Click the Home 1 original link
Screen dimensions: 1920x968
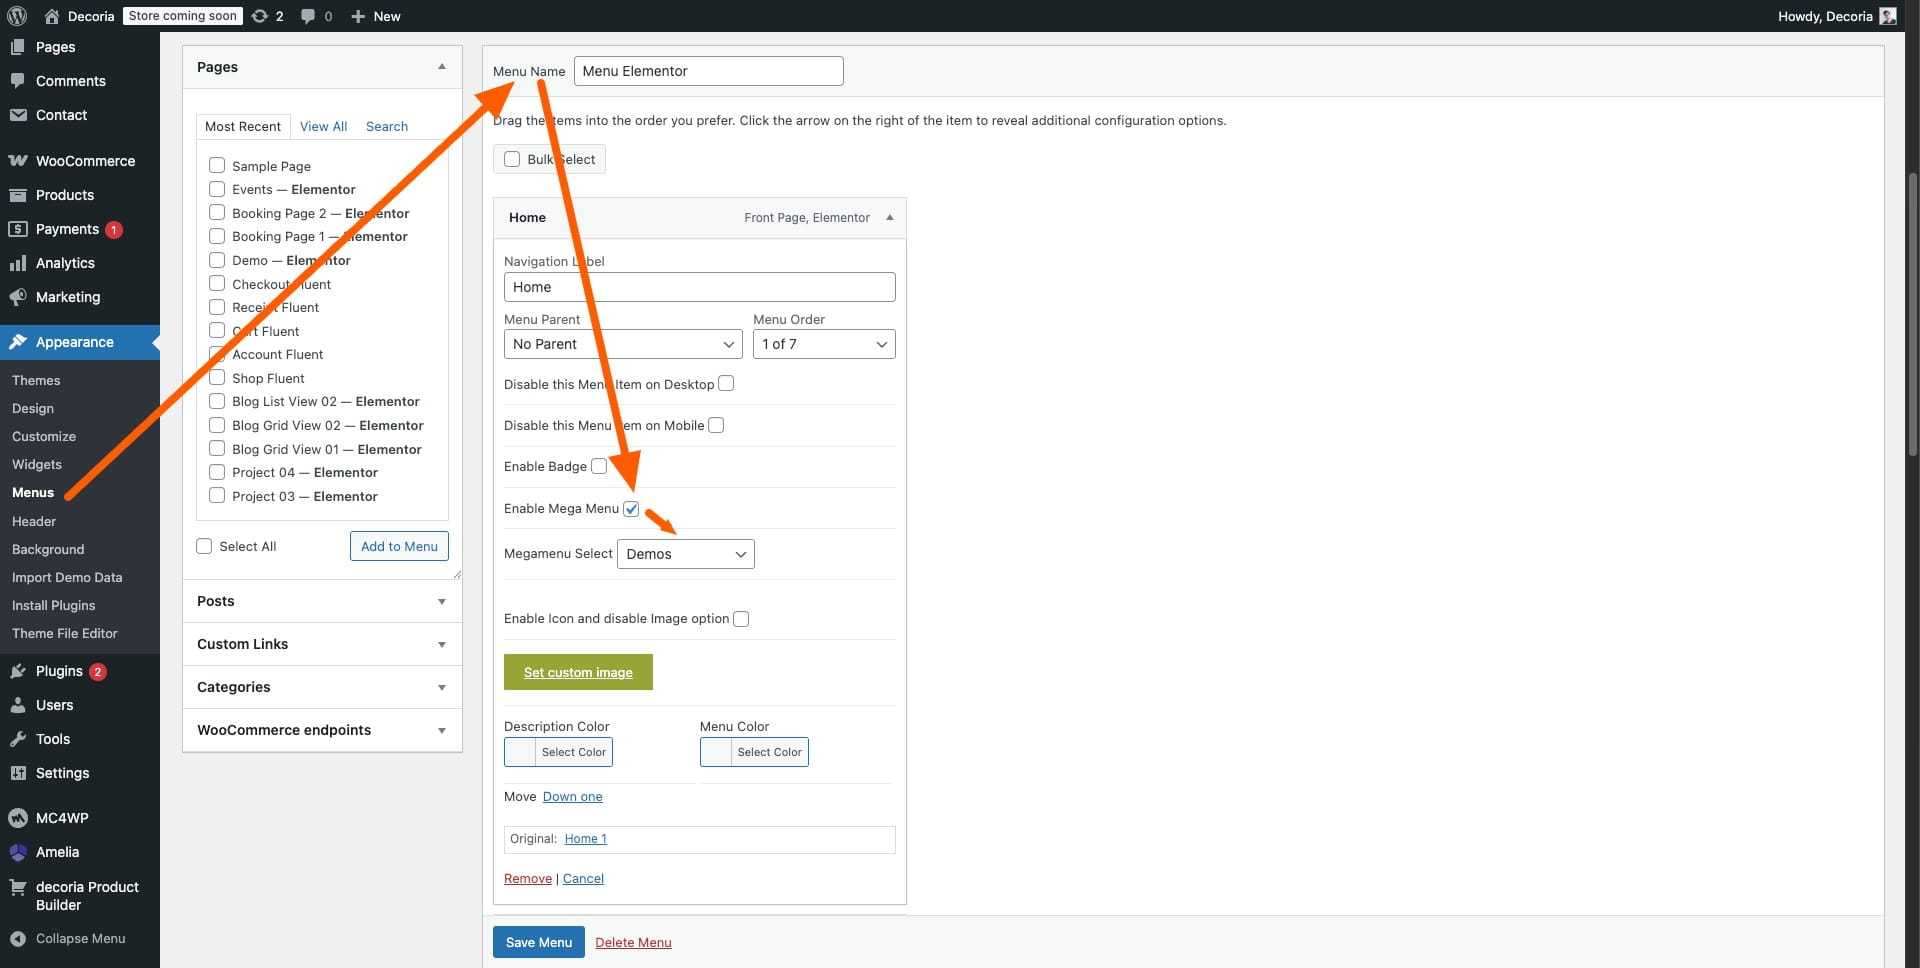coord(586,839)
